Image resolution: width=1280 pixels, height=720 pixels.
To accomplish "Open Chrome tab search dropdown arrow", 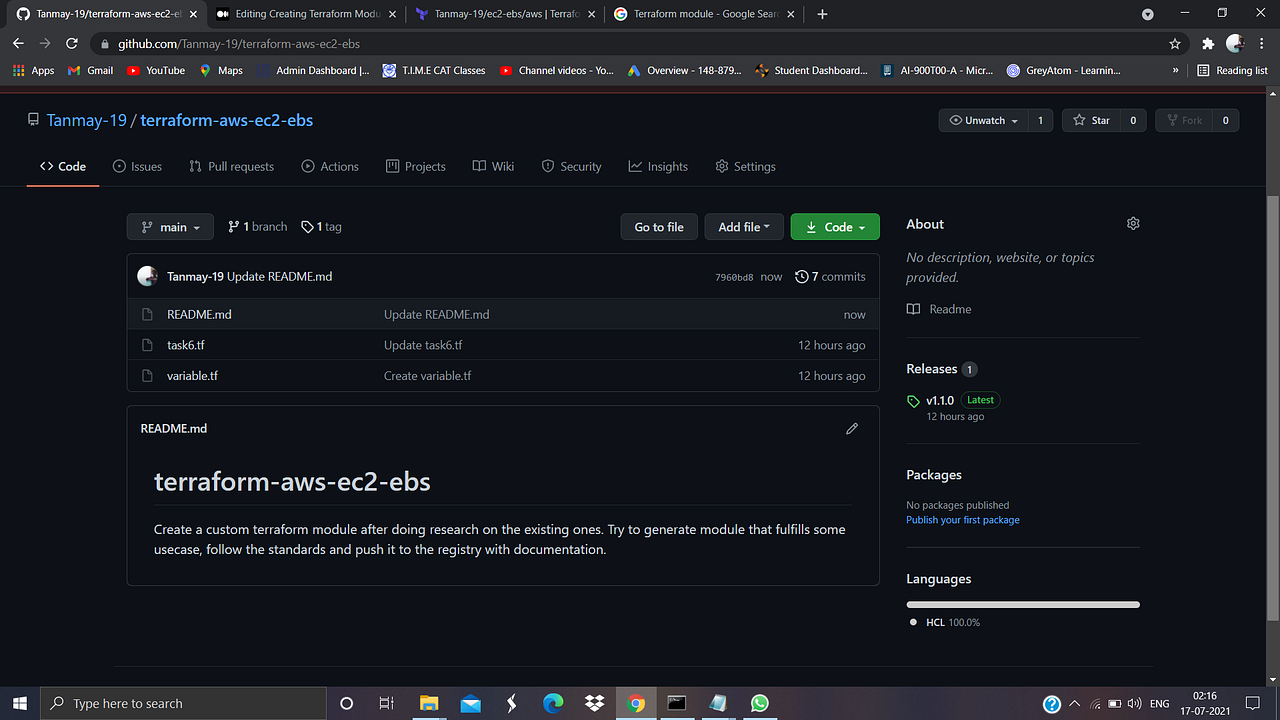I will click(1148, 14).
